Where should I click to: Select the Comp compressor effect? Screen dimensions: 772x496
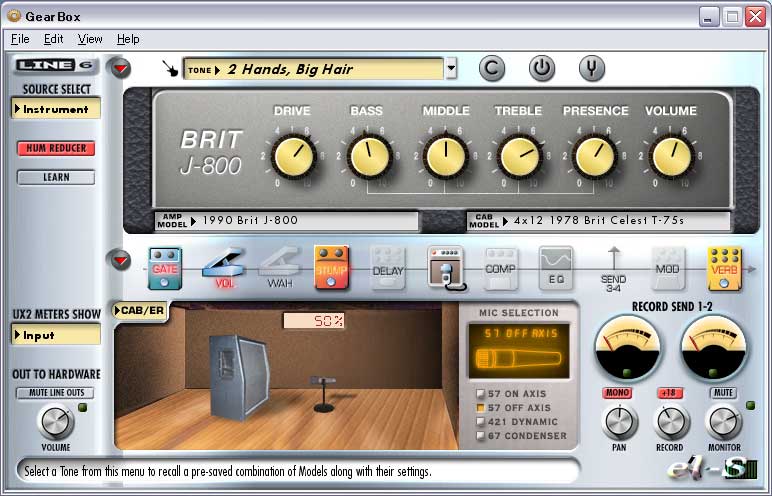pyautogui.click(x=500, y=267)
